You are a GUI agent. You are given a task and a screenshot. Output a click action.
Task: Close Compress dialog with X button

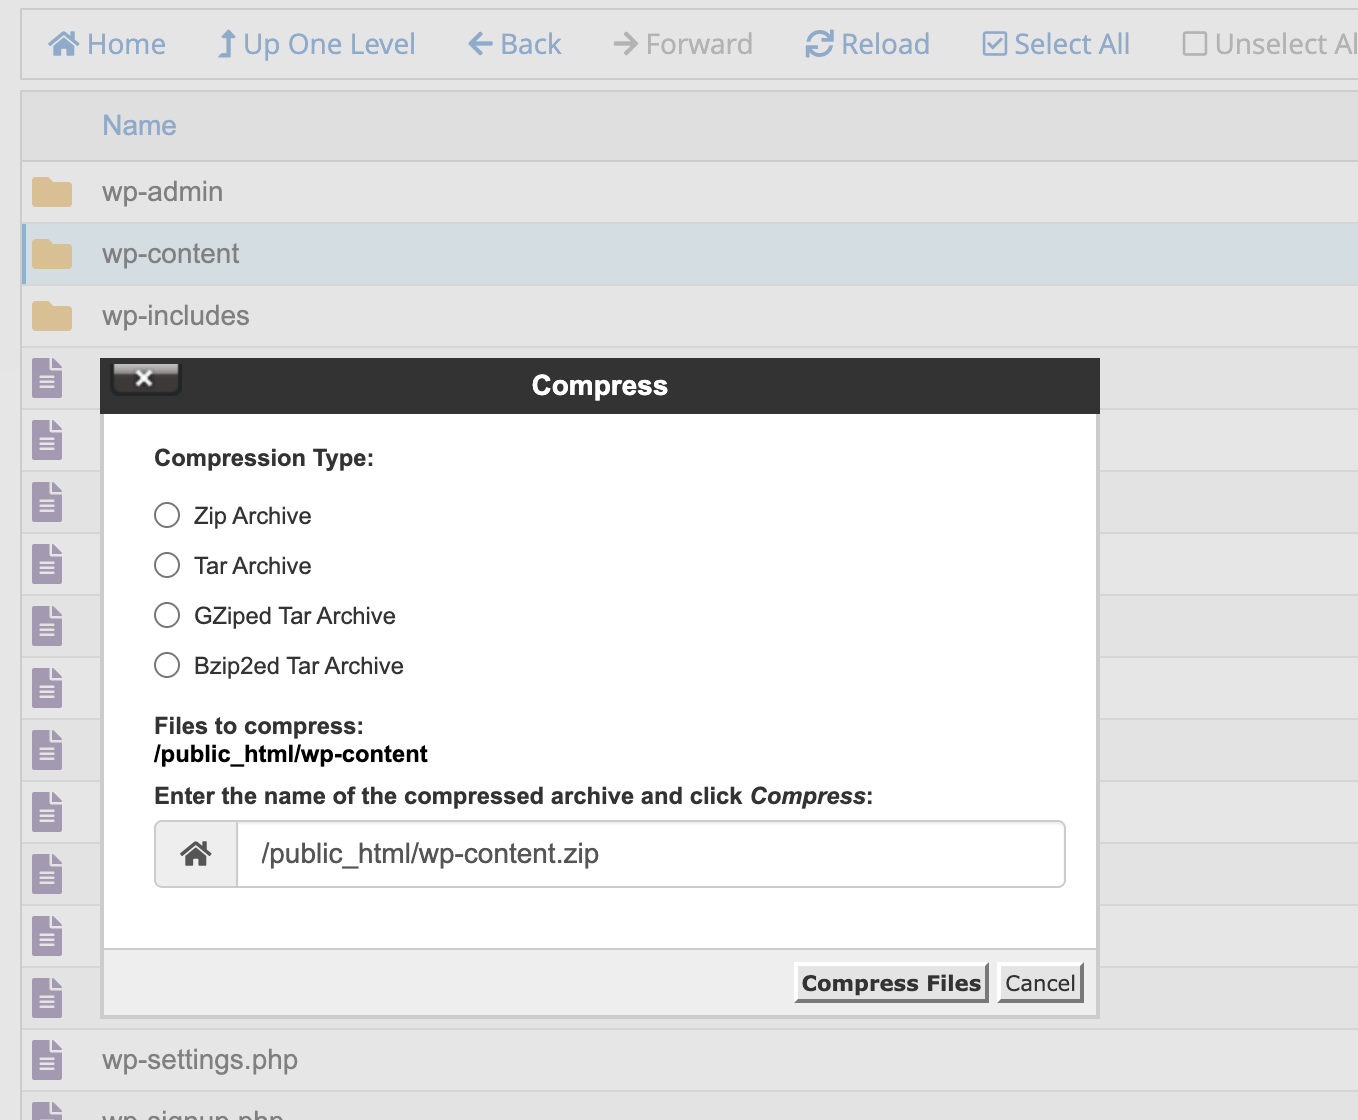coord(145,378)
